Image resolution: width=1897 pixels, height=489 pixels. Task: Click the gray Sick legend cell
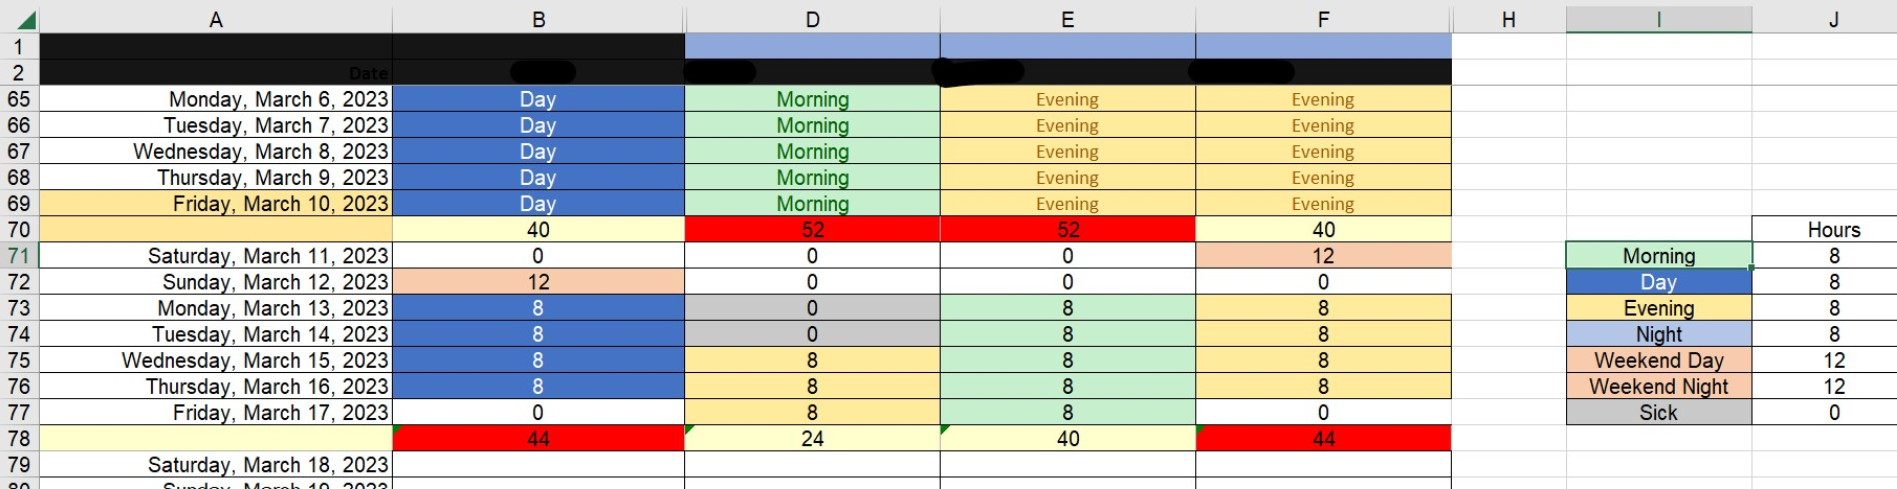coord(1659,413)
